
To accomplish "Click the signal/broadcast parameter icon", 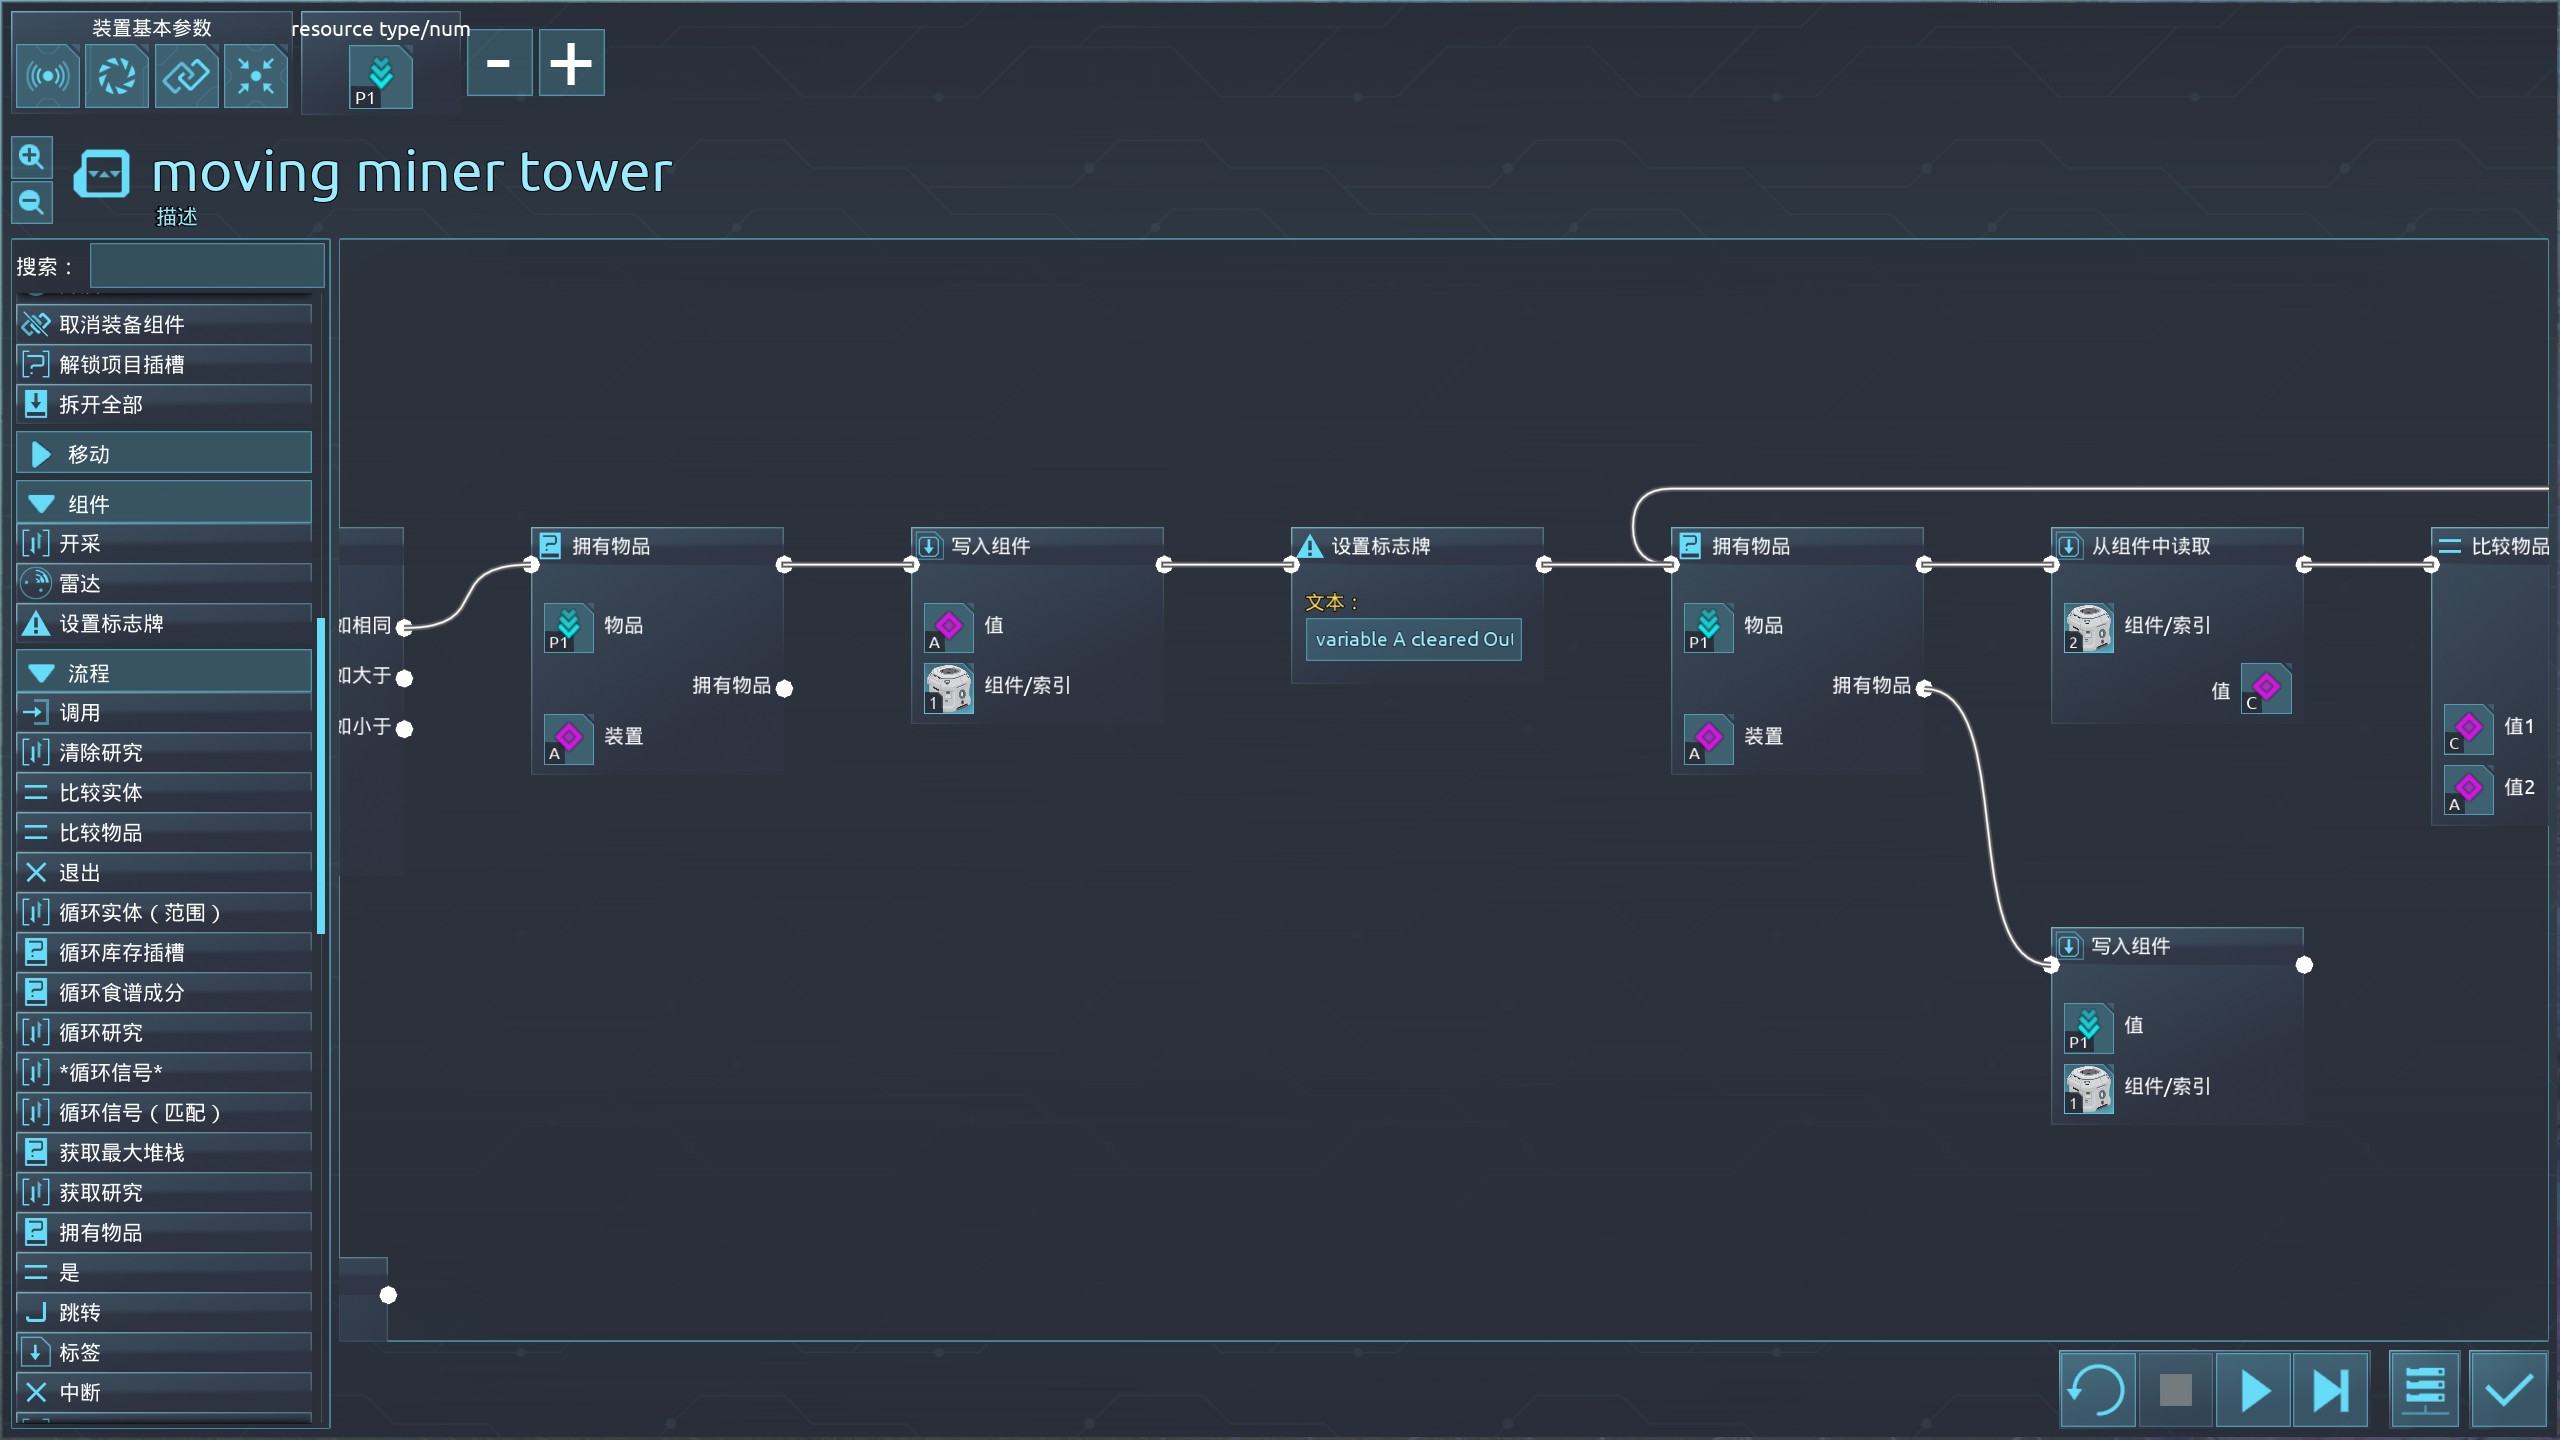I will click(x=47, y=76).
